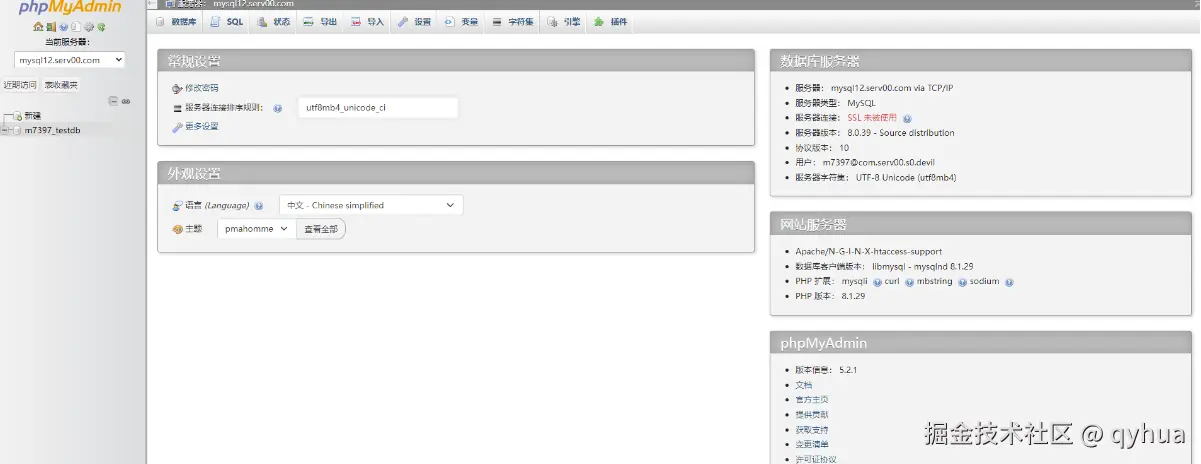This screenshot has height=464, width=1201.
Task: Click the green reload navigation icon
Action: tap(101, 27)
